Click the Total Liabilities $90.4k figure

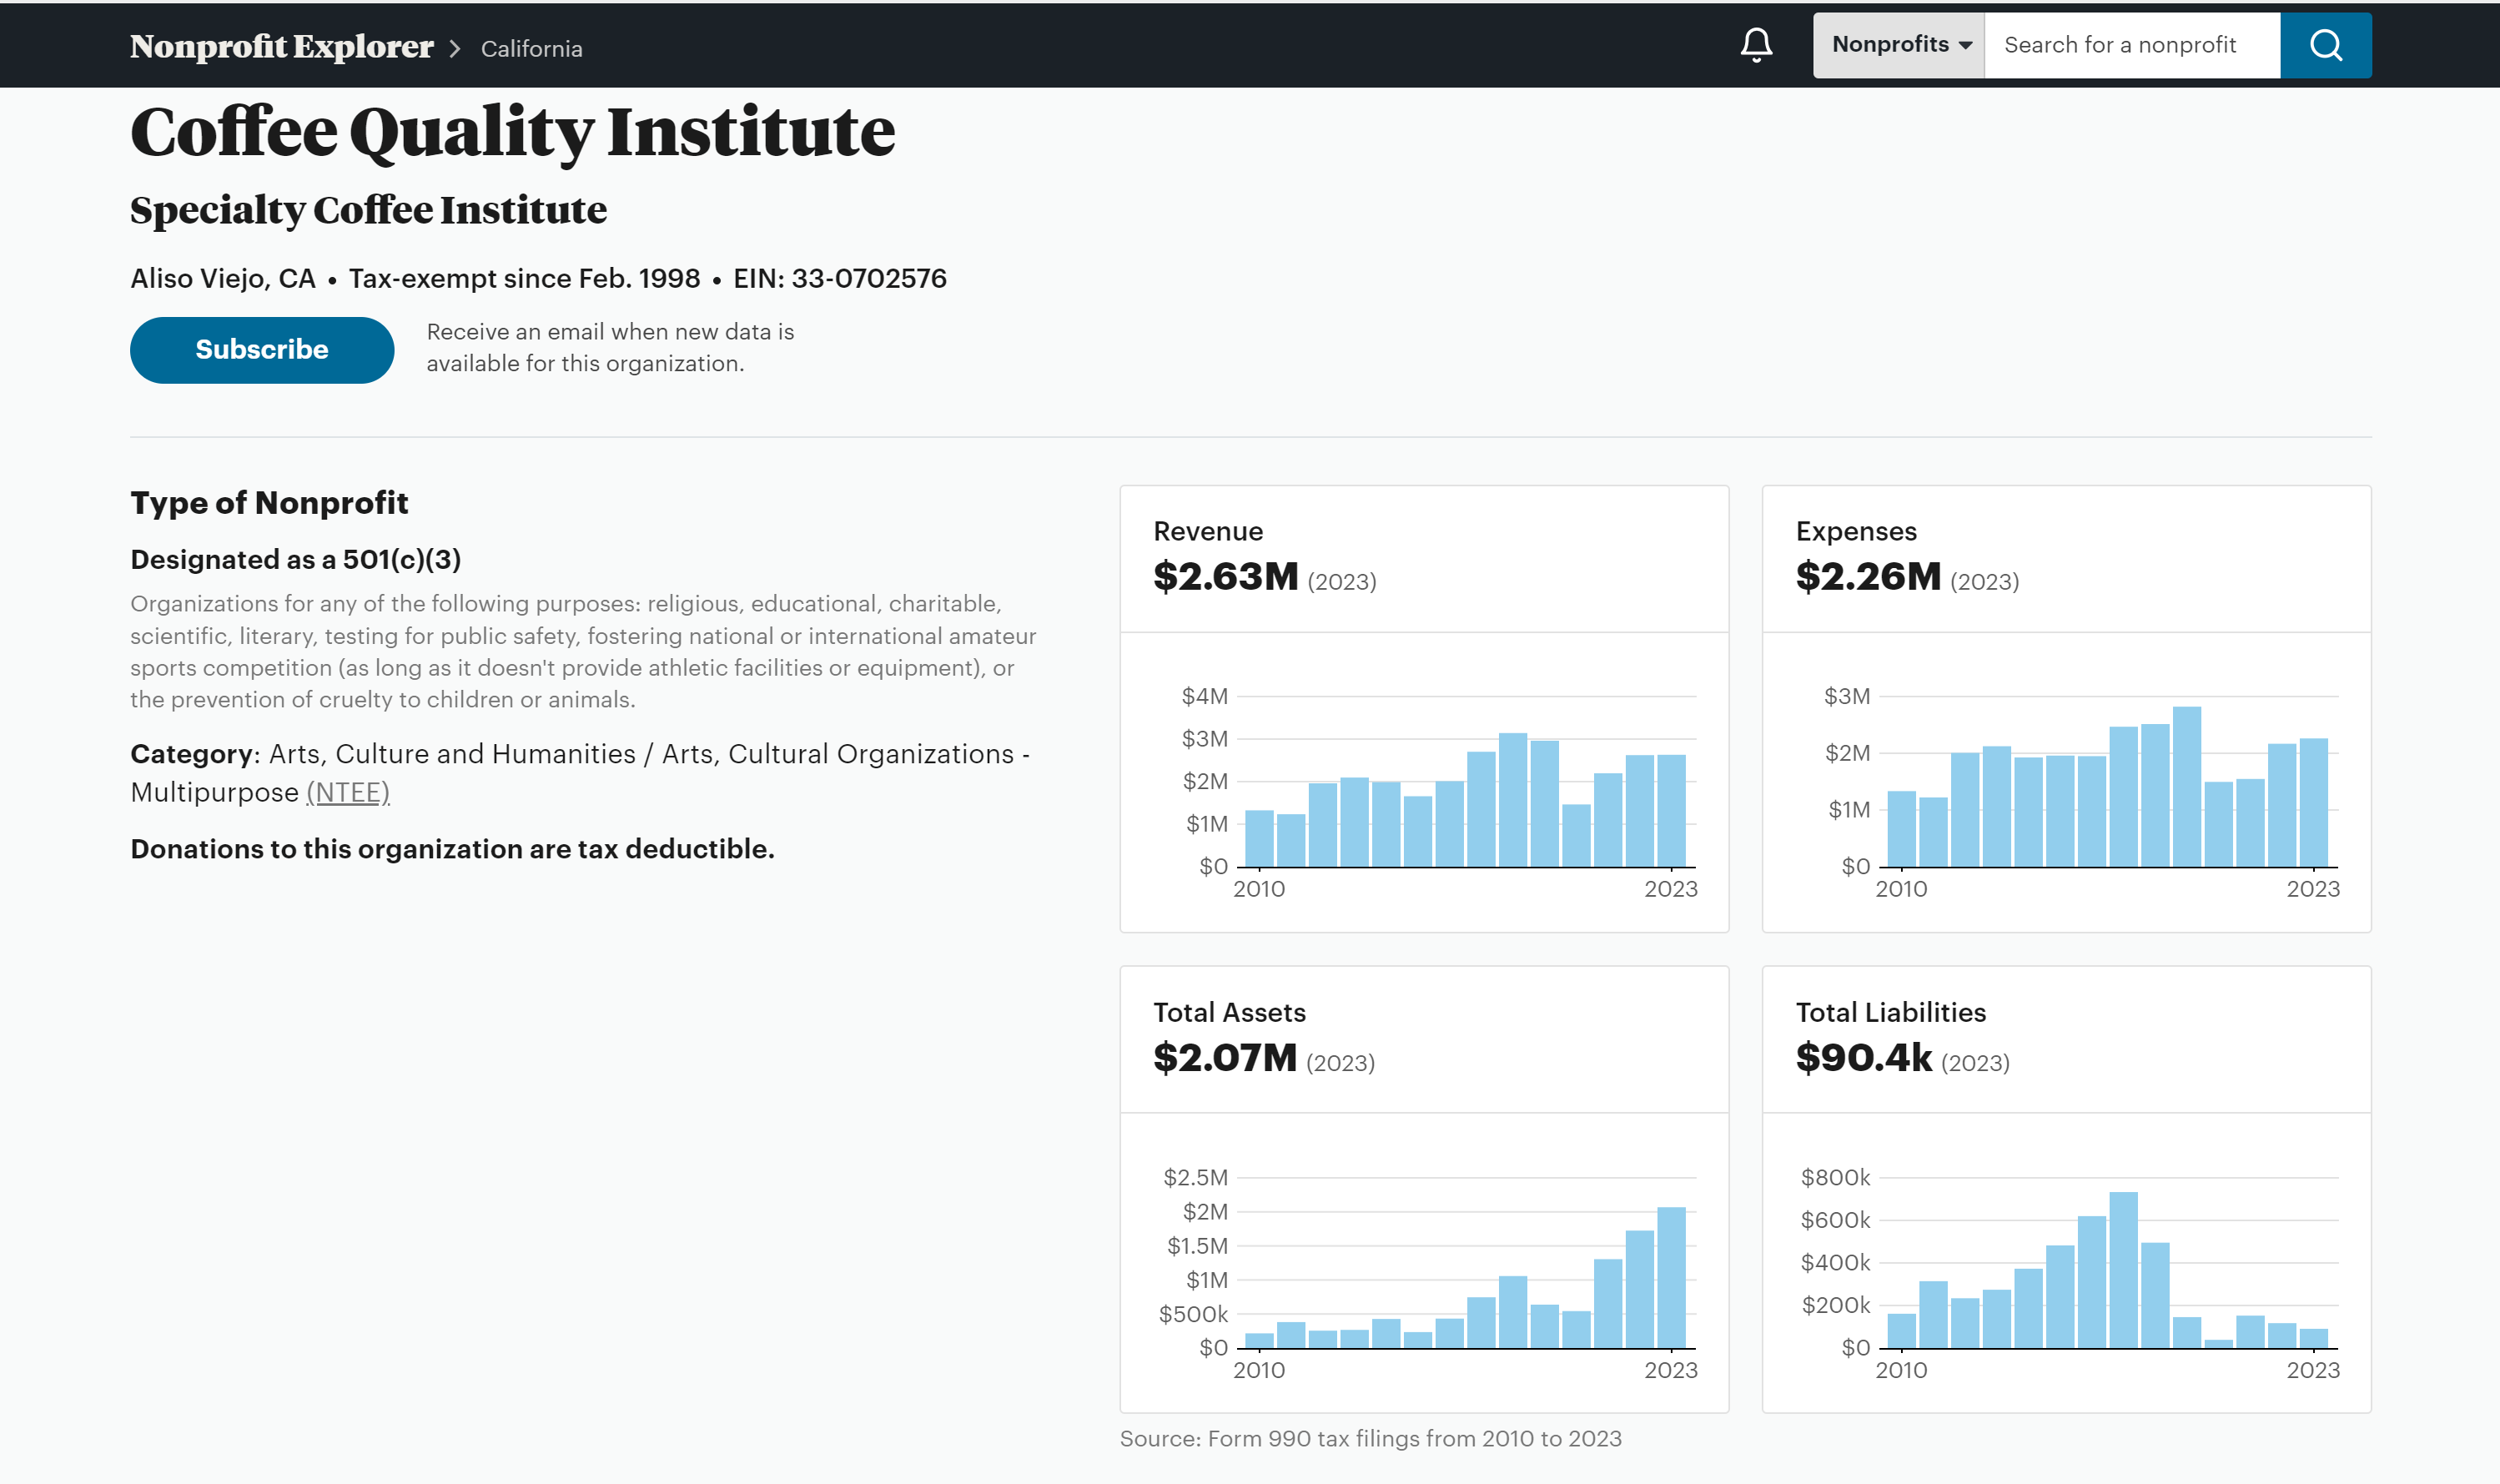coord(1863,1058)
